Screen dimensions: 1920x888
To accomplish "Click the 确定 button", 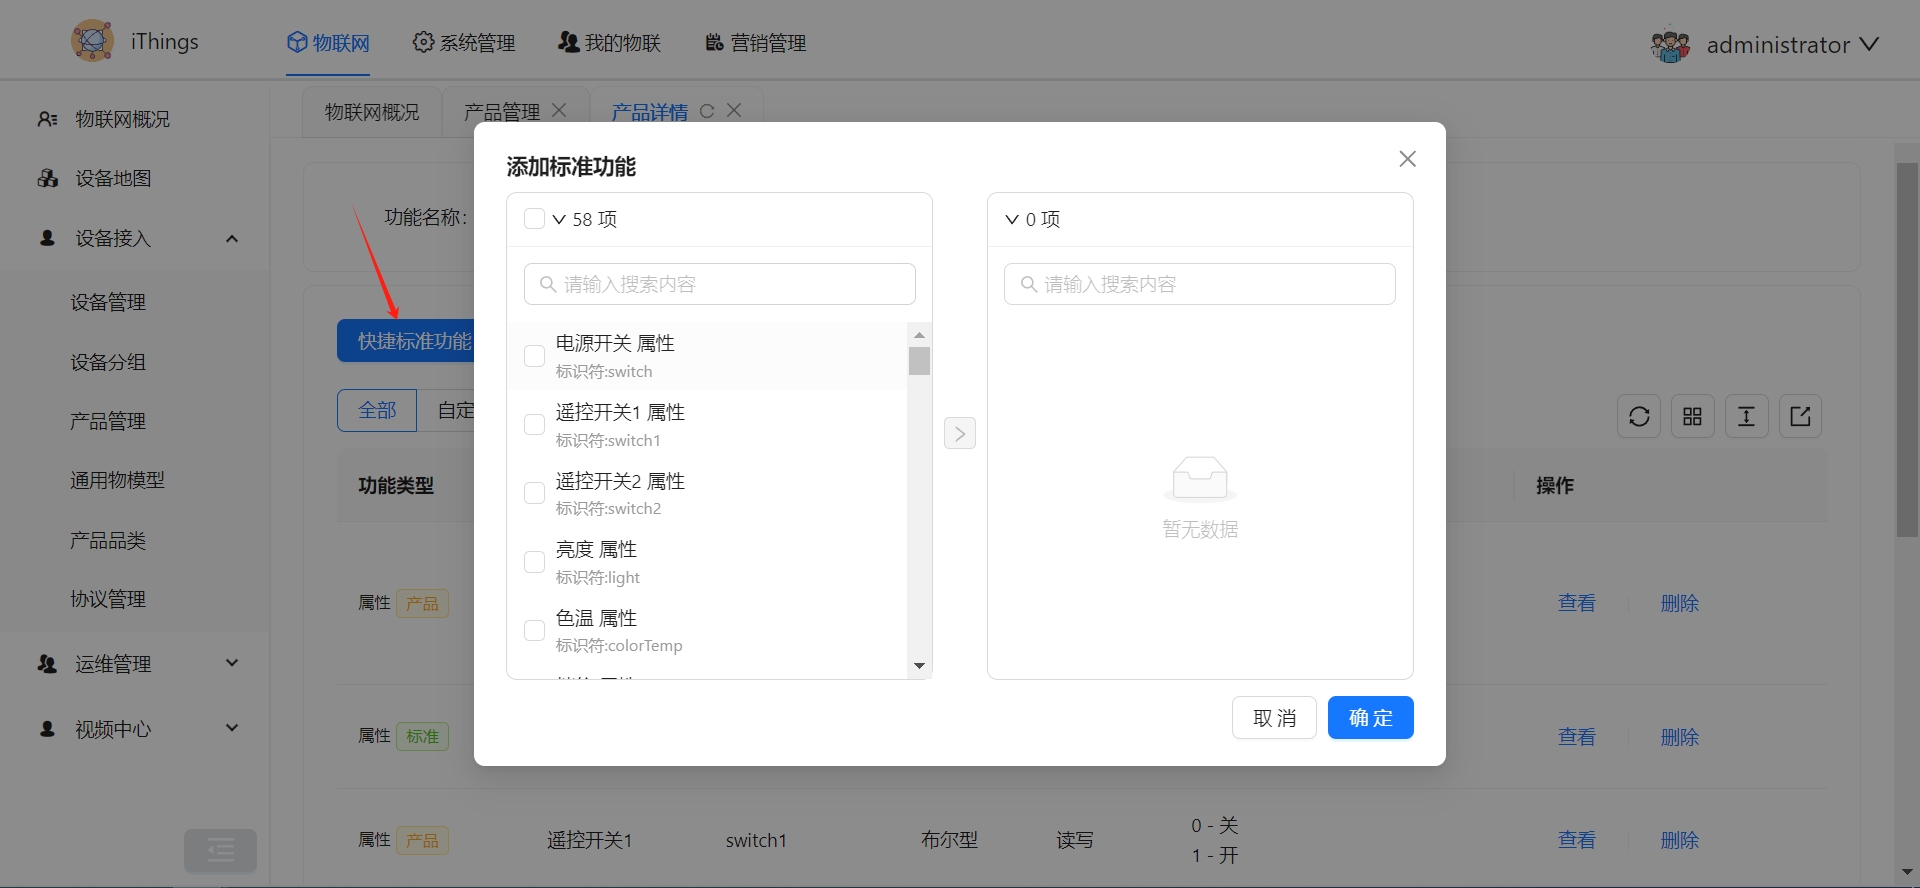I will (x=1370, y=718).
